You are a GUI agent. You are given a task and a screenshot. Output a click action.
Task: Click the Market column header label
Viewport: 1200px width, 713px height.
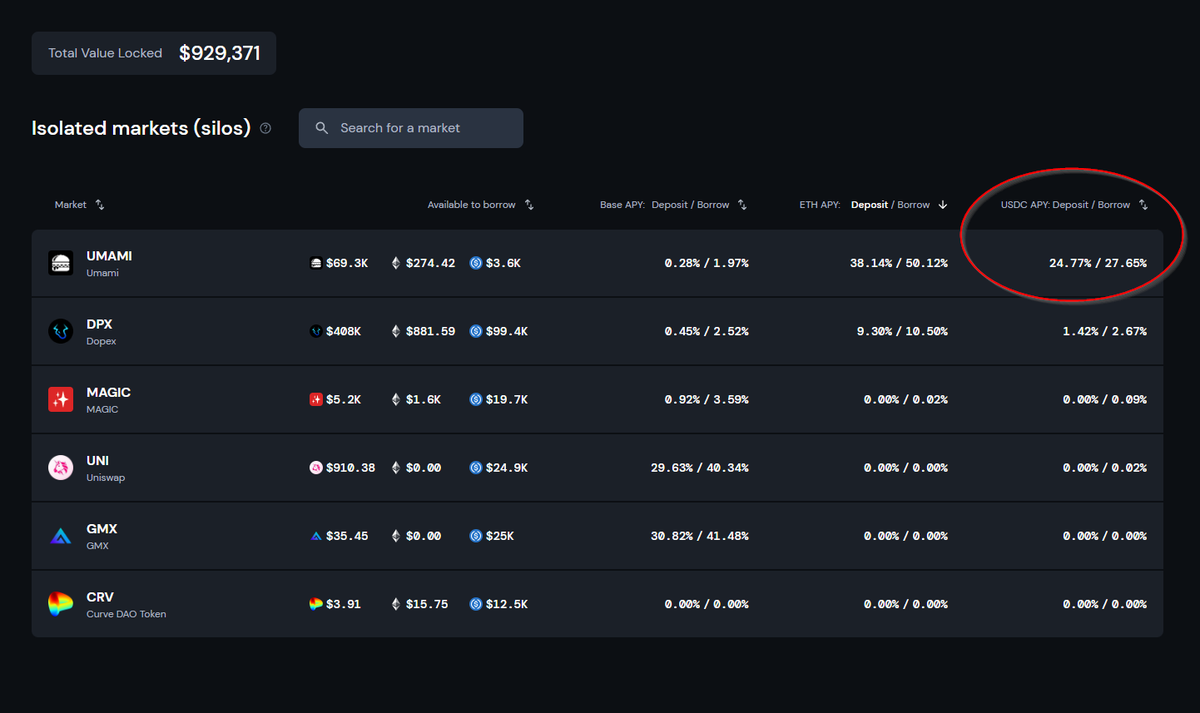click(x=71, y=205)
